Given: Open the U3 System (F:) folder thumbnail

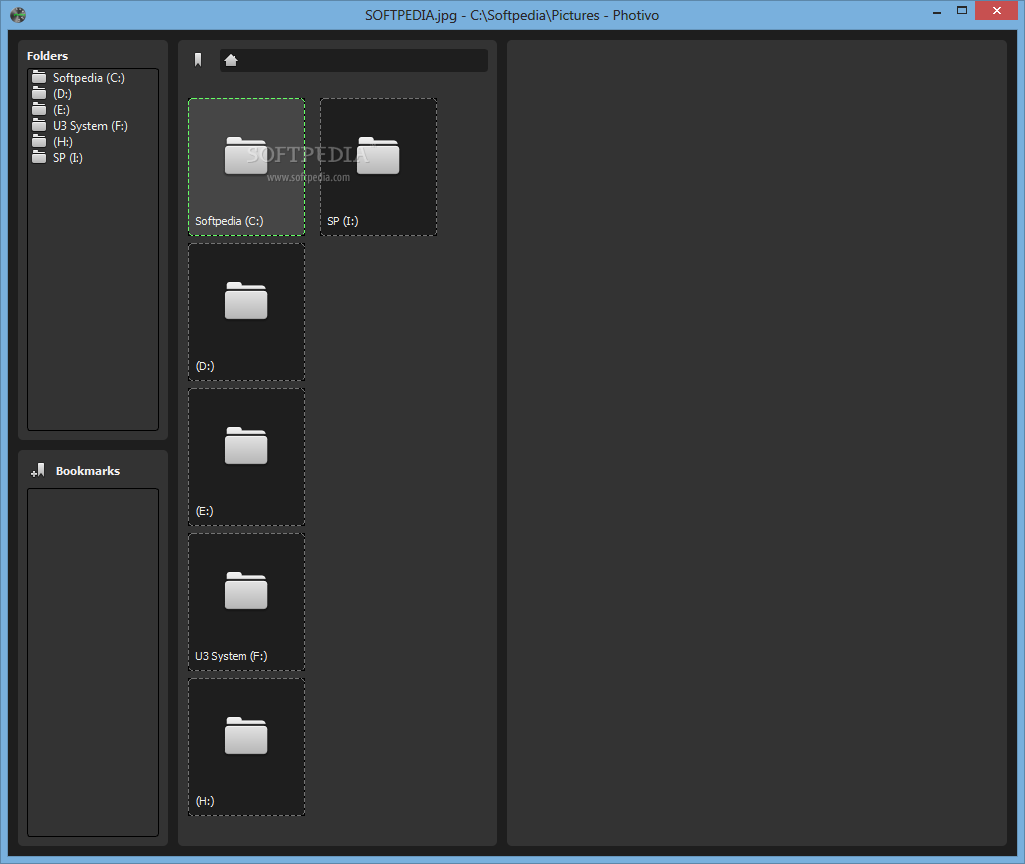Looking at the screenshot, I should 246,602.
